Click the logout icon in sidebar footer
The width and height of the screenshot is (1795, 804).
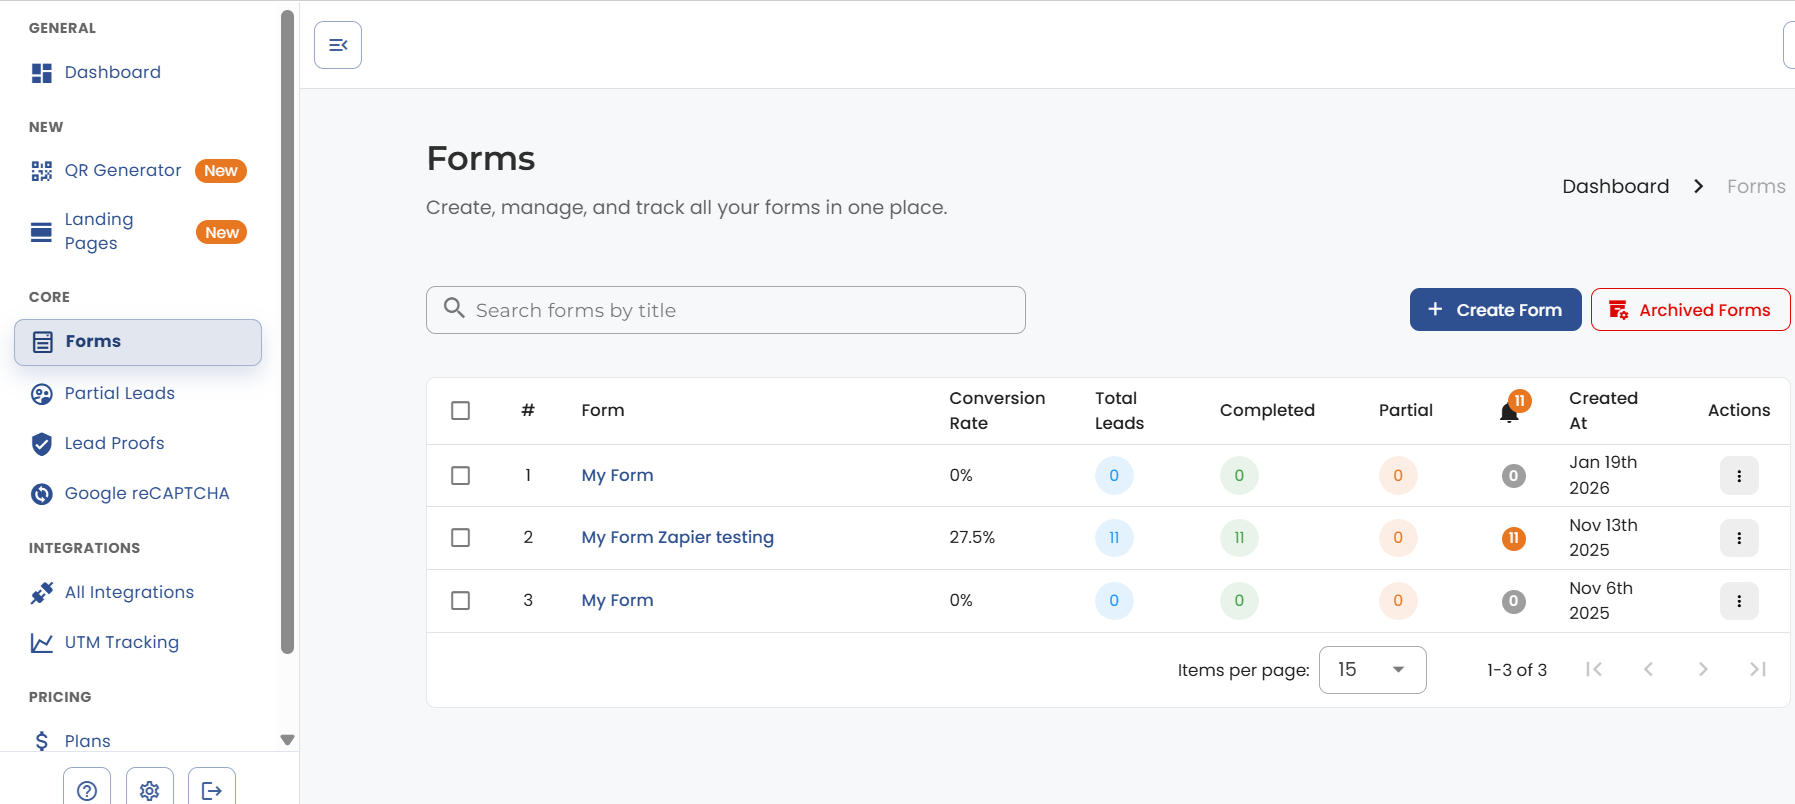[x=212, y=790]
